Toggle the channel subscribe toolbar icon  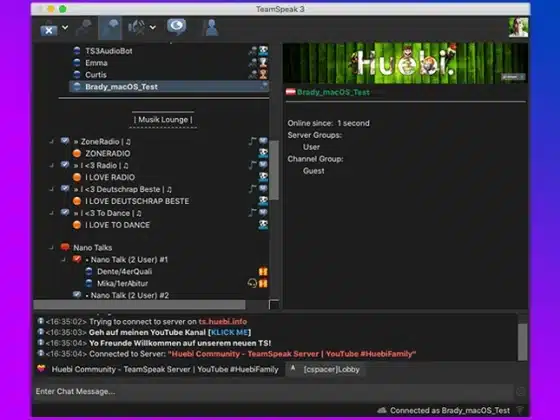click(x=110, y=28)
